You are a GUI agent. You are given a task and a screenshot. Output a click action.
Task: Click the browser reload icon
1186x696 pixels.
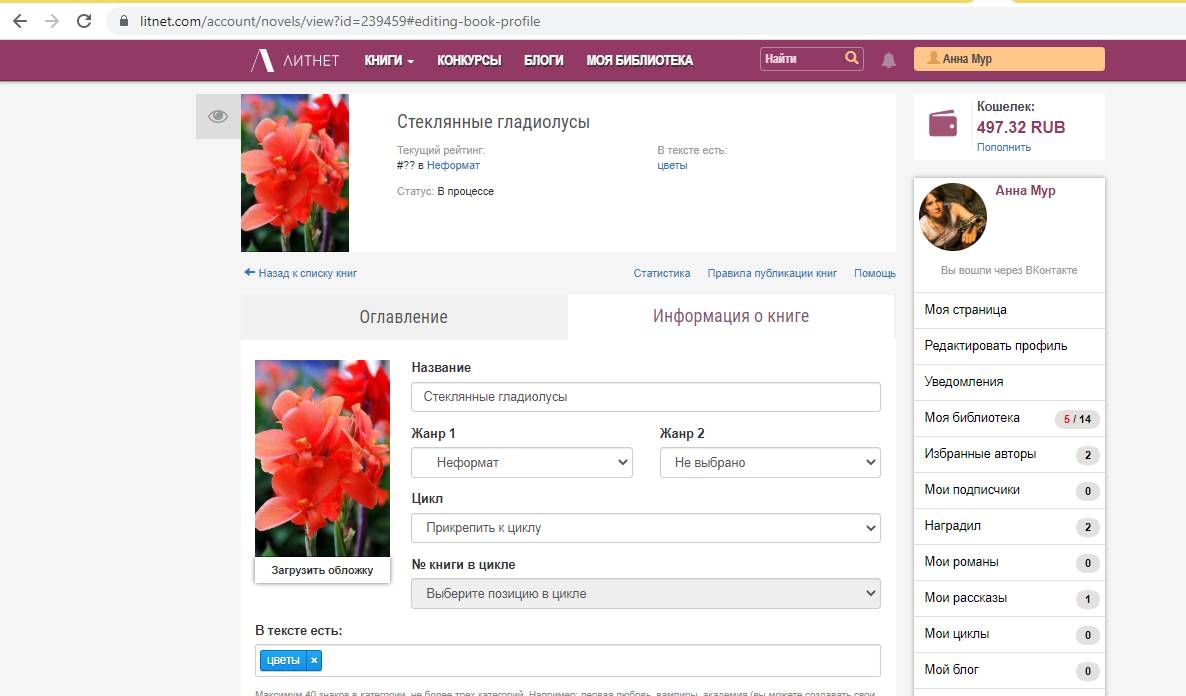click(84, 21)
